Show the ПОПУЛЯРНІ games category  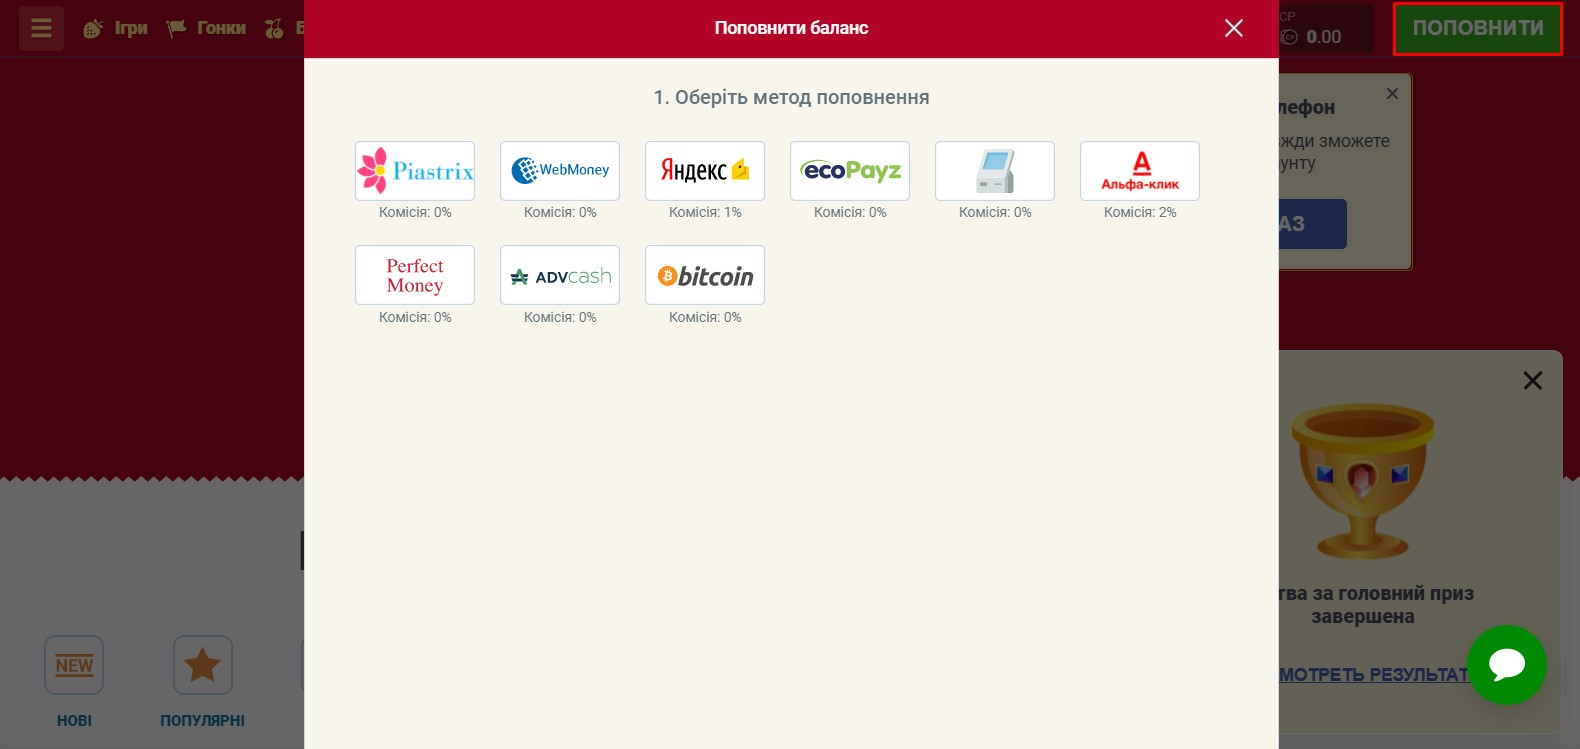point(203,681)
